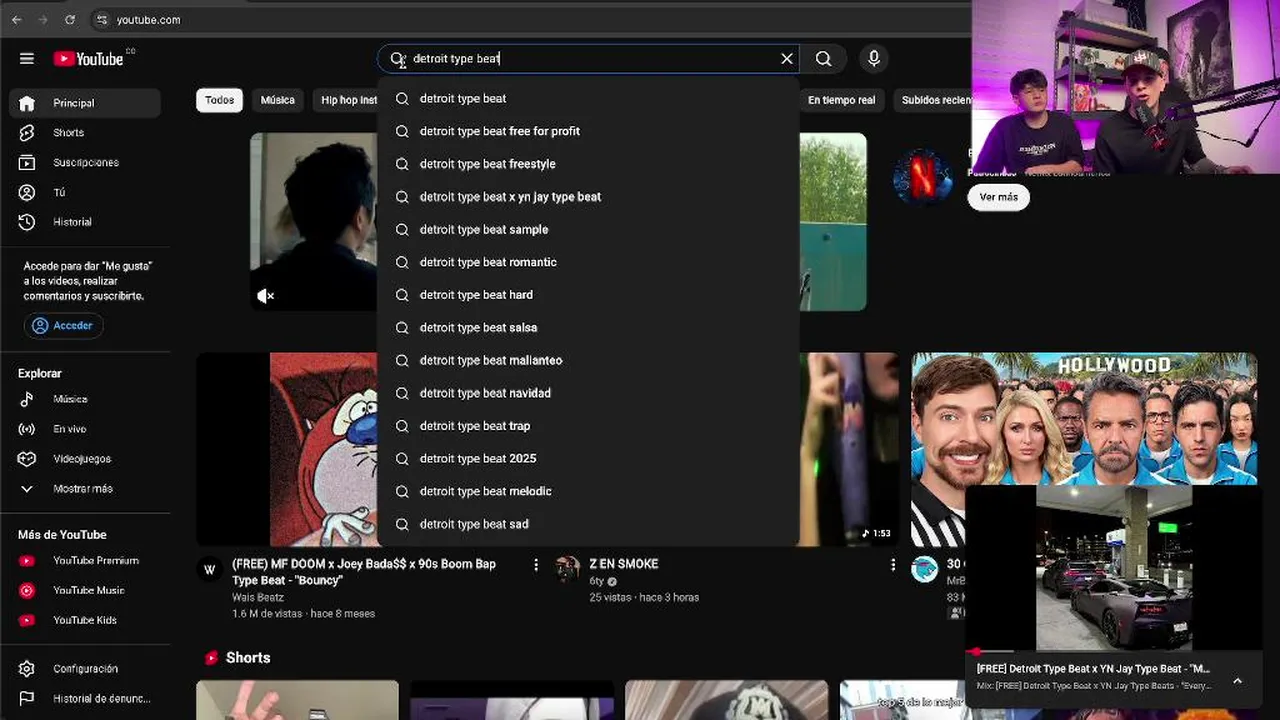The image size is (1280, 720).
Task: Open options menu for the MF DOOM video
Action: (x=536, y=565)
